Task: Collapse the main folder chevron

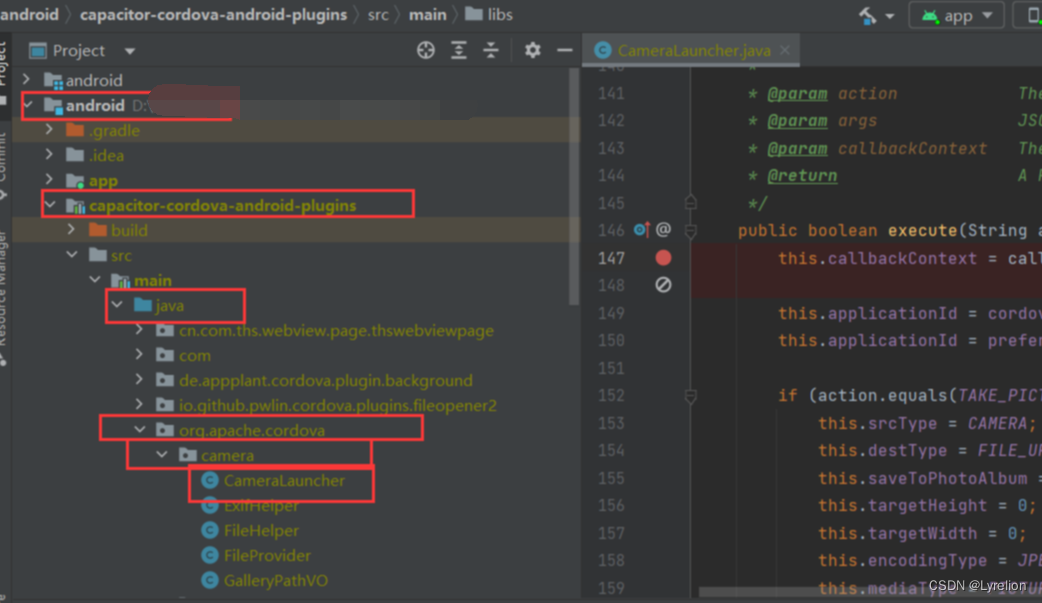Action: pyautogui.click(x=95, y=280)
